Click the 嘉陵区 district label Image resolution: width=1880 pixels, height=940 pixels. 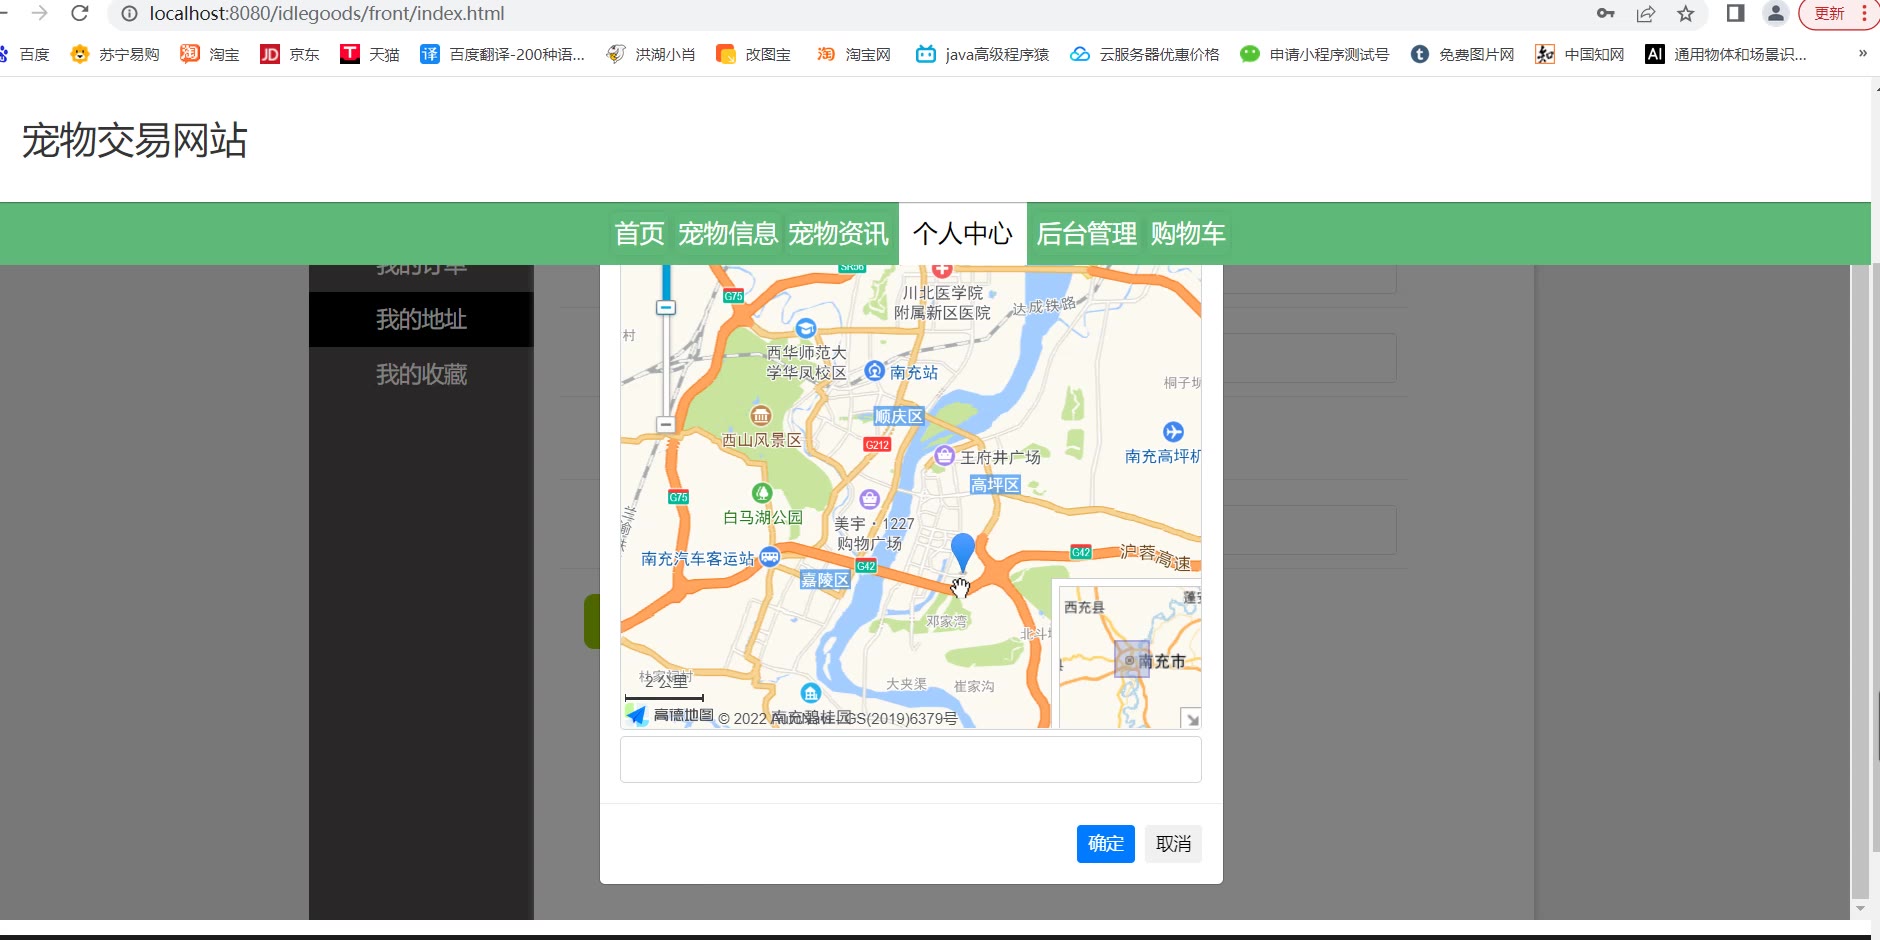[825, 580]
